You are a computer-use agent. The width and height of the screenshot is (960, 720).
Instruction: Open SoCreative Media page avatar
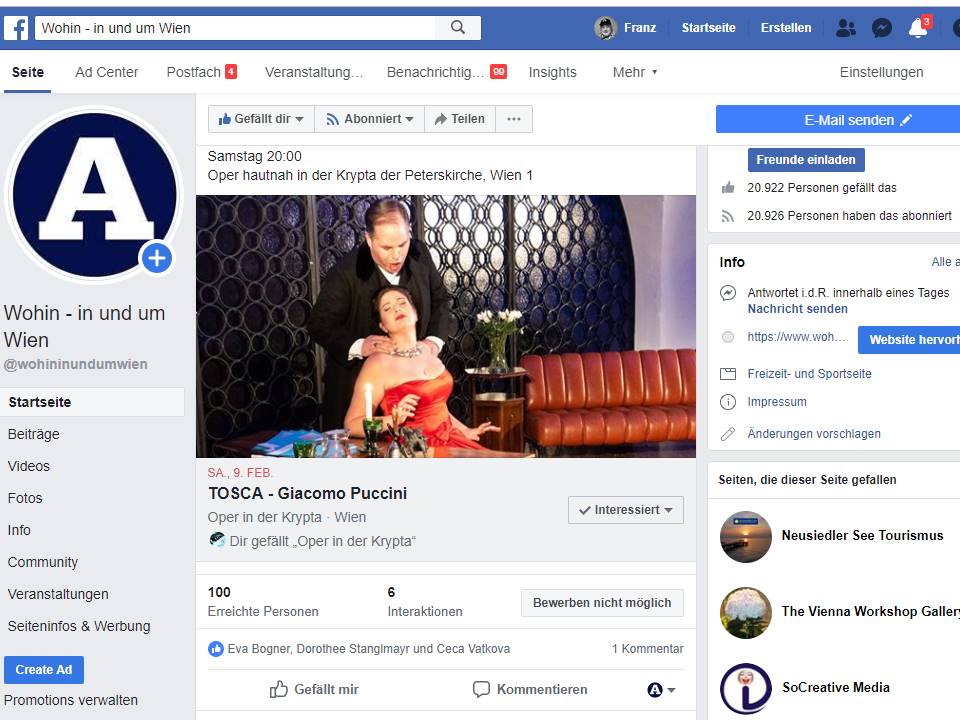[x=746, y=688]
